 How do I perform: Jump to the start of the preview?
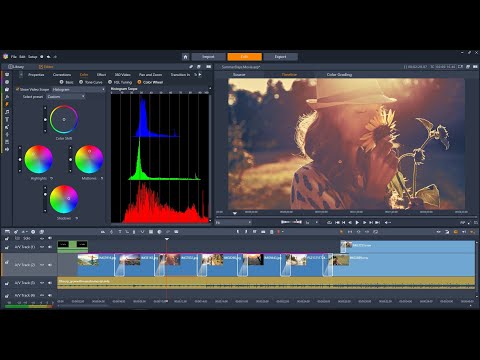pyautogui.click(x=337, y=222)
